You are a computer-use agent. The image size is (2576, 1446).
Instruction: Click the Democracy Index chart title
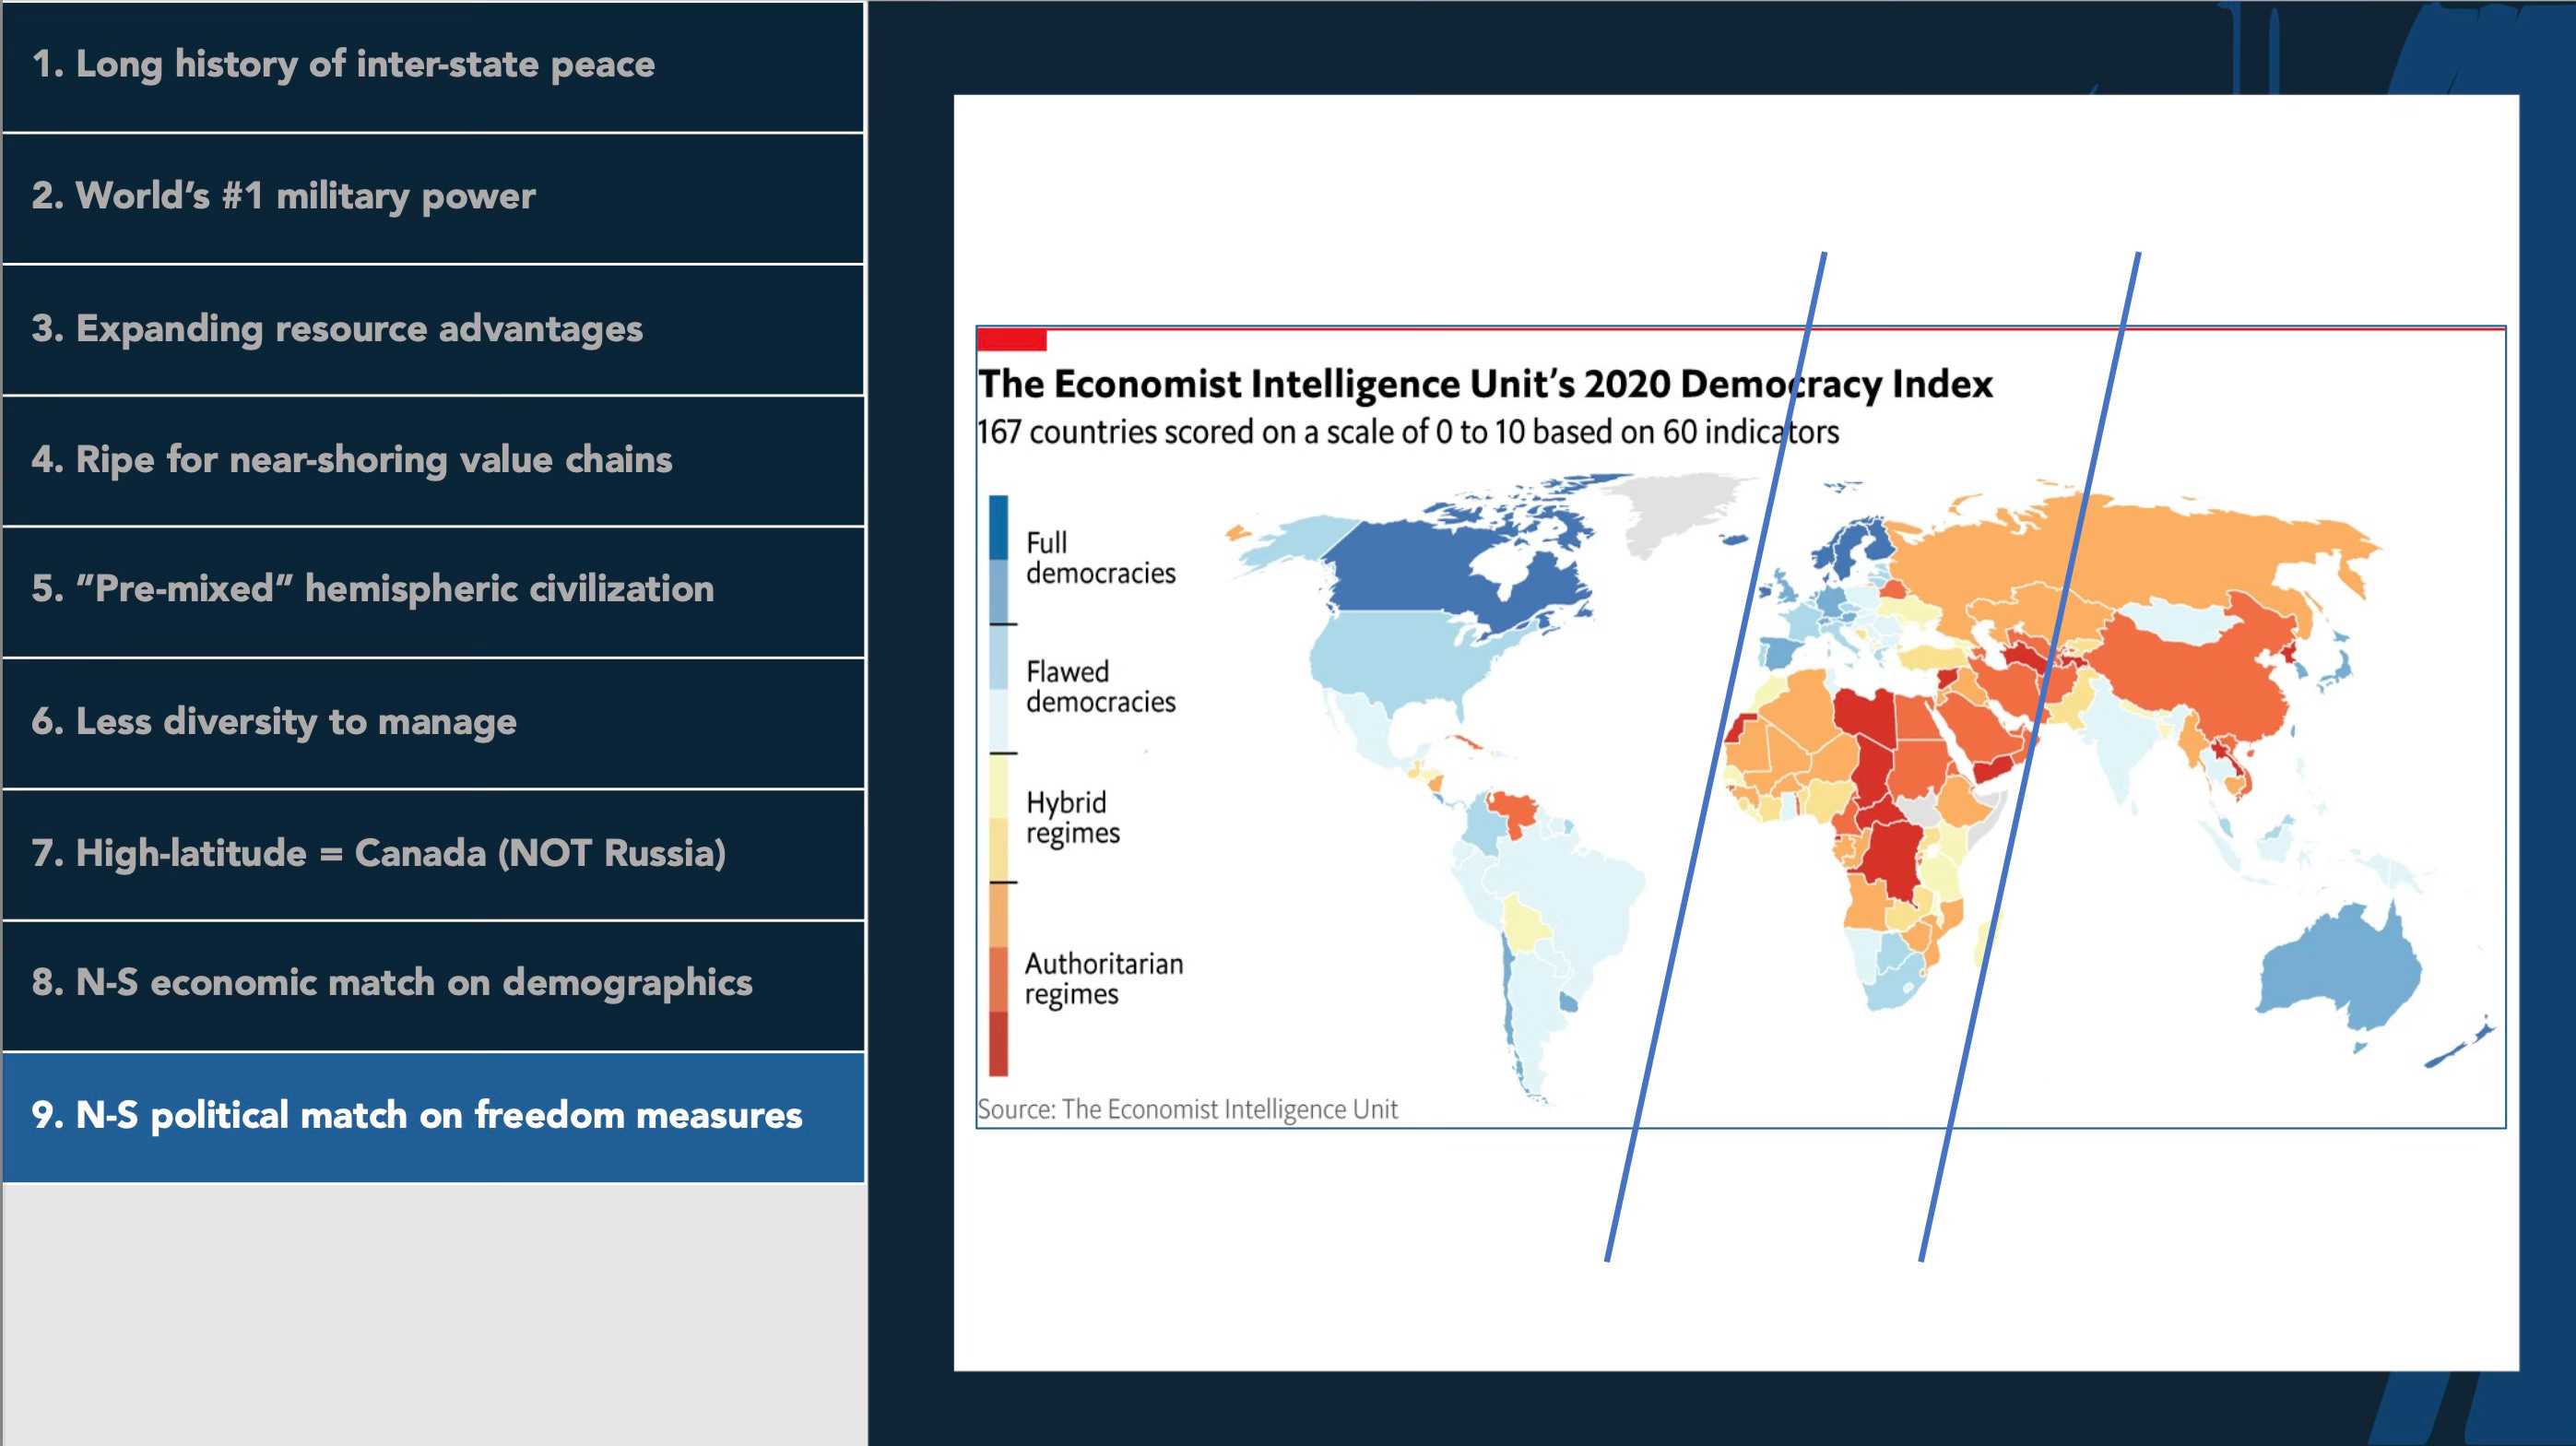(x=1485, y=384)
